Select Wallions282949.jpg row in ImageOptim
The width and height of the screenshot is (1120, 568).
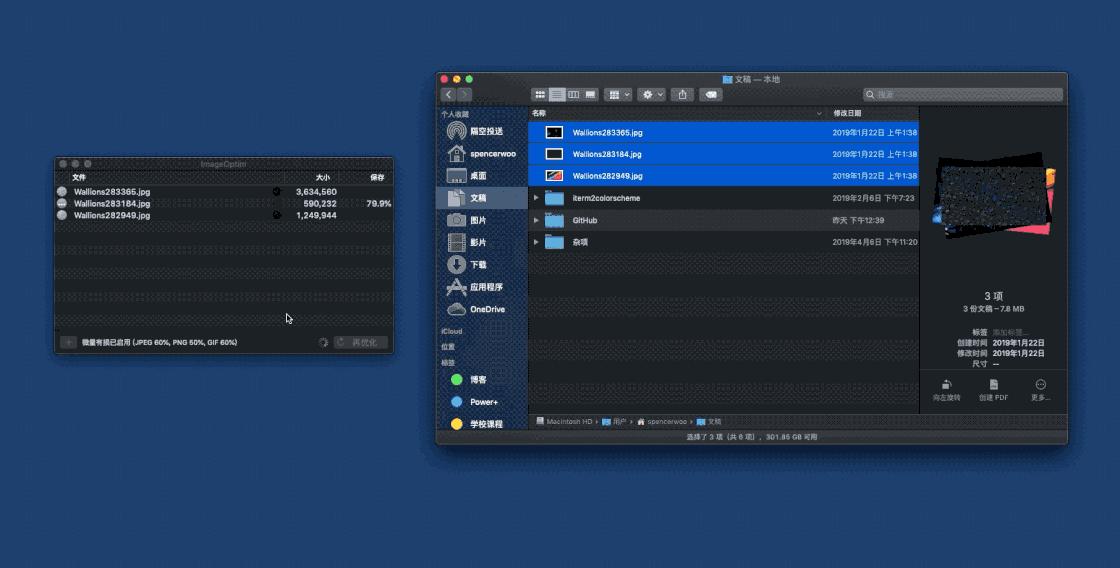click(224, 215)
